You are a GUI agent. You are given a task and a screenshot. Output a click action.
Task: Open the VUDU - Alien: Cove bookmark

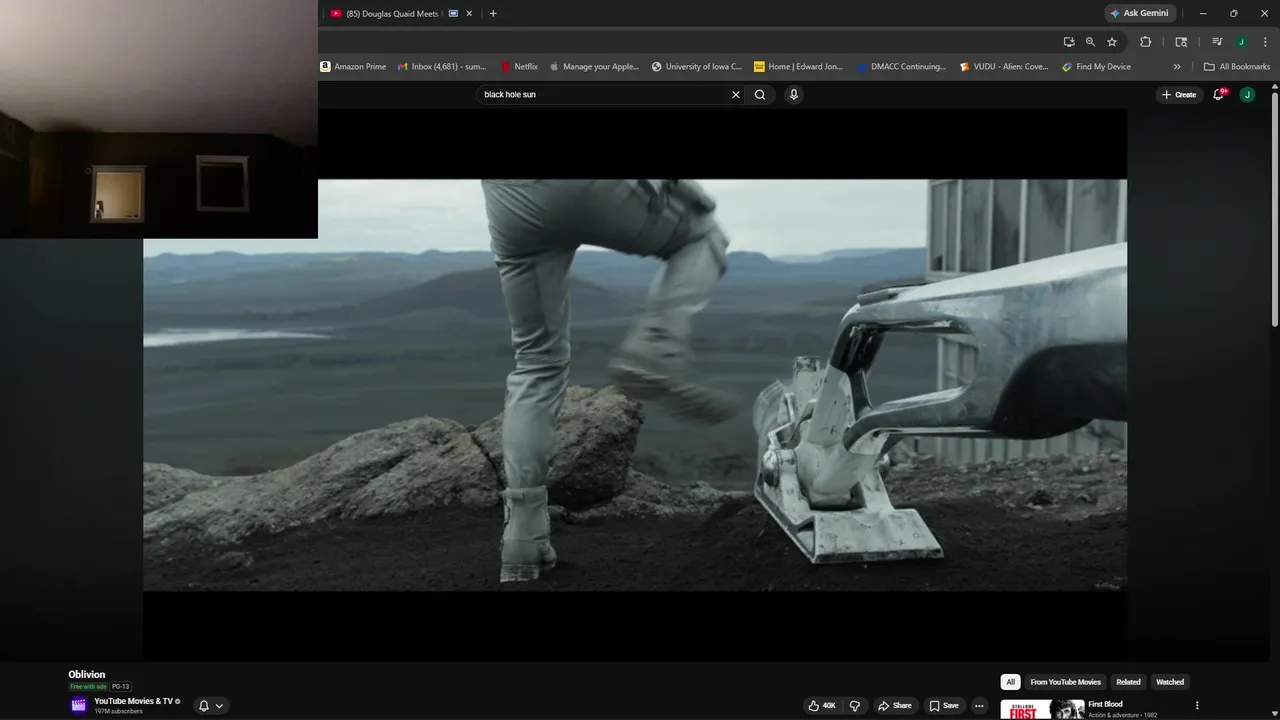1004,67
